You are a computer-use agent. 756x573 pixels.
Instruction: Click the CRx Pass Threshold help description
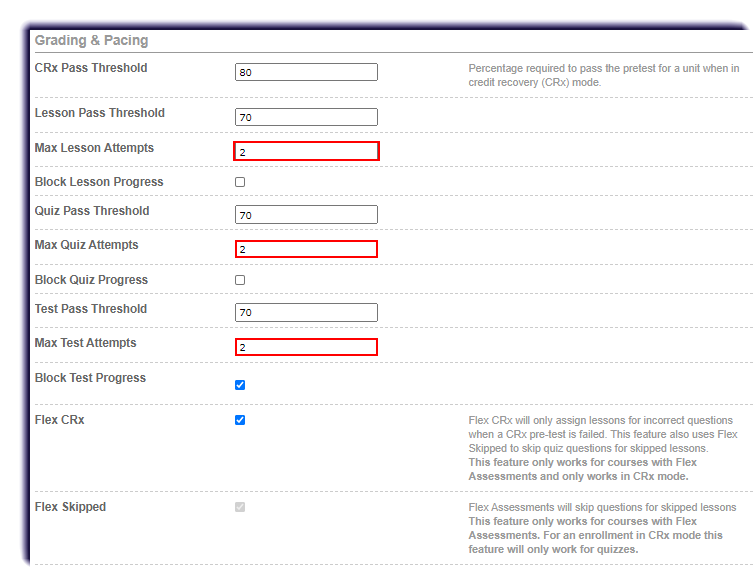[603, 75]
